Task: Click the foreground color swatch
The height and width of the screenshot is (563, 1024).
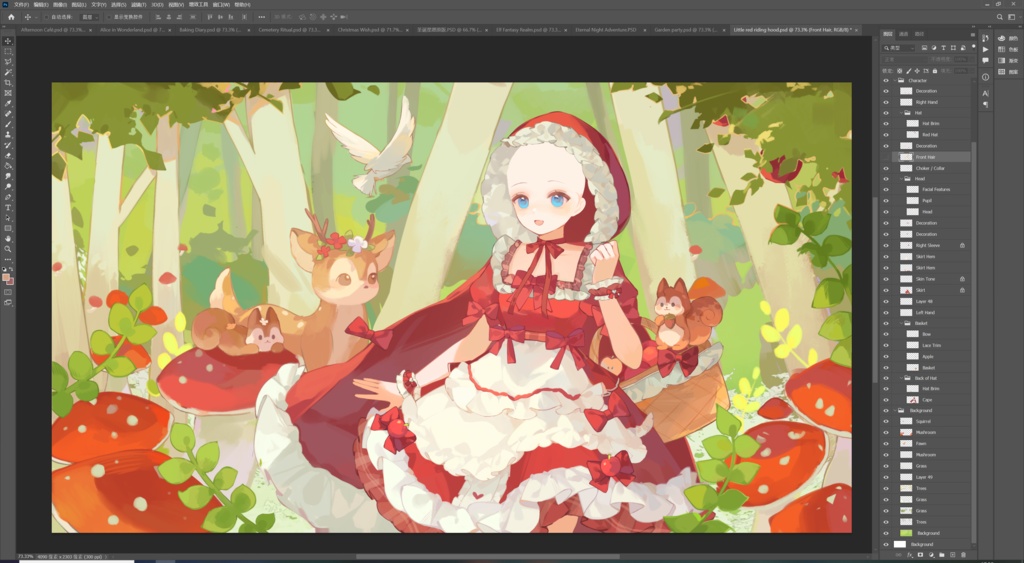Action: coord(6,278)
